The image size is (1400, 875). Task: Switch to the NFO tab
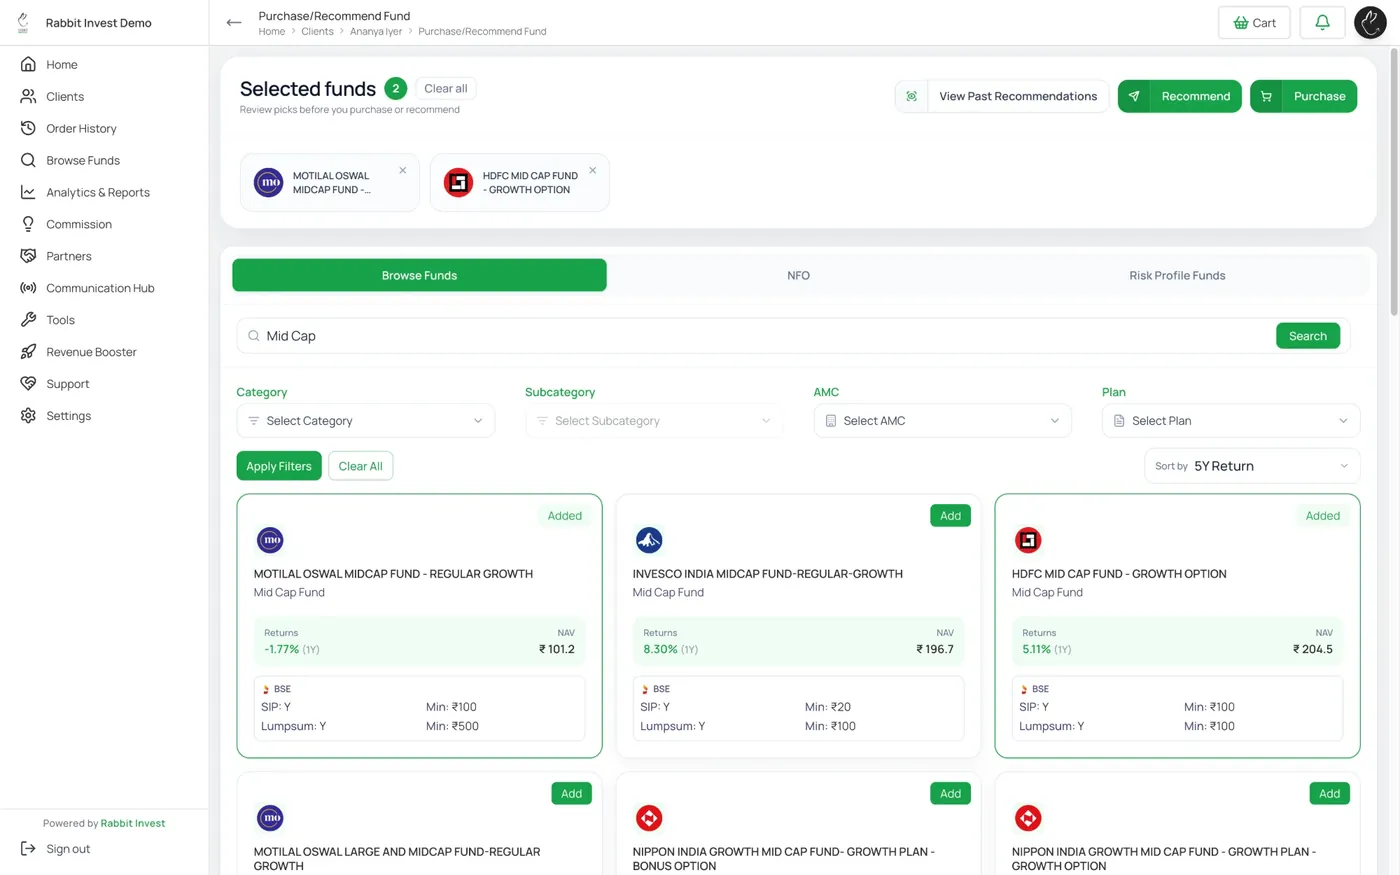pos(798,275)
